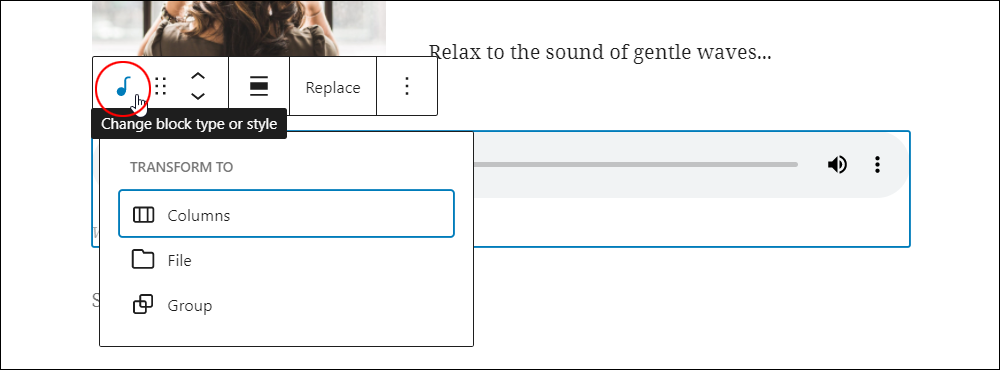Transform the block to Group
This screenshot has height=370, width=1000.
(286, 305)
